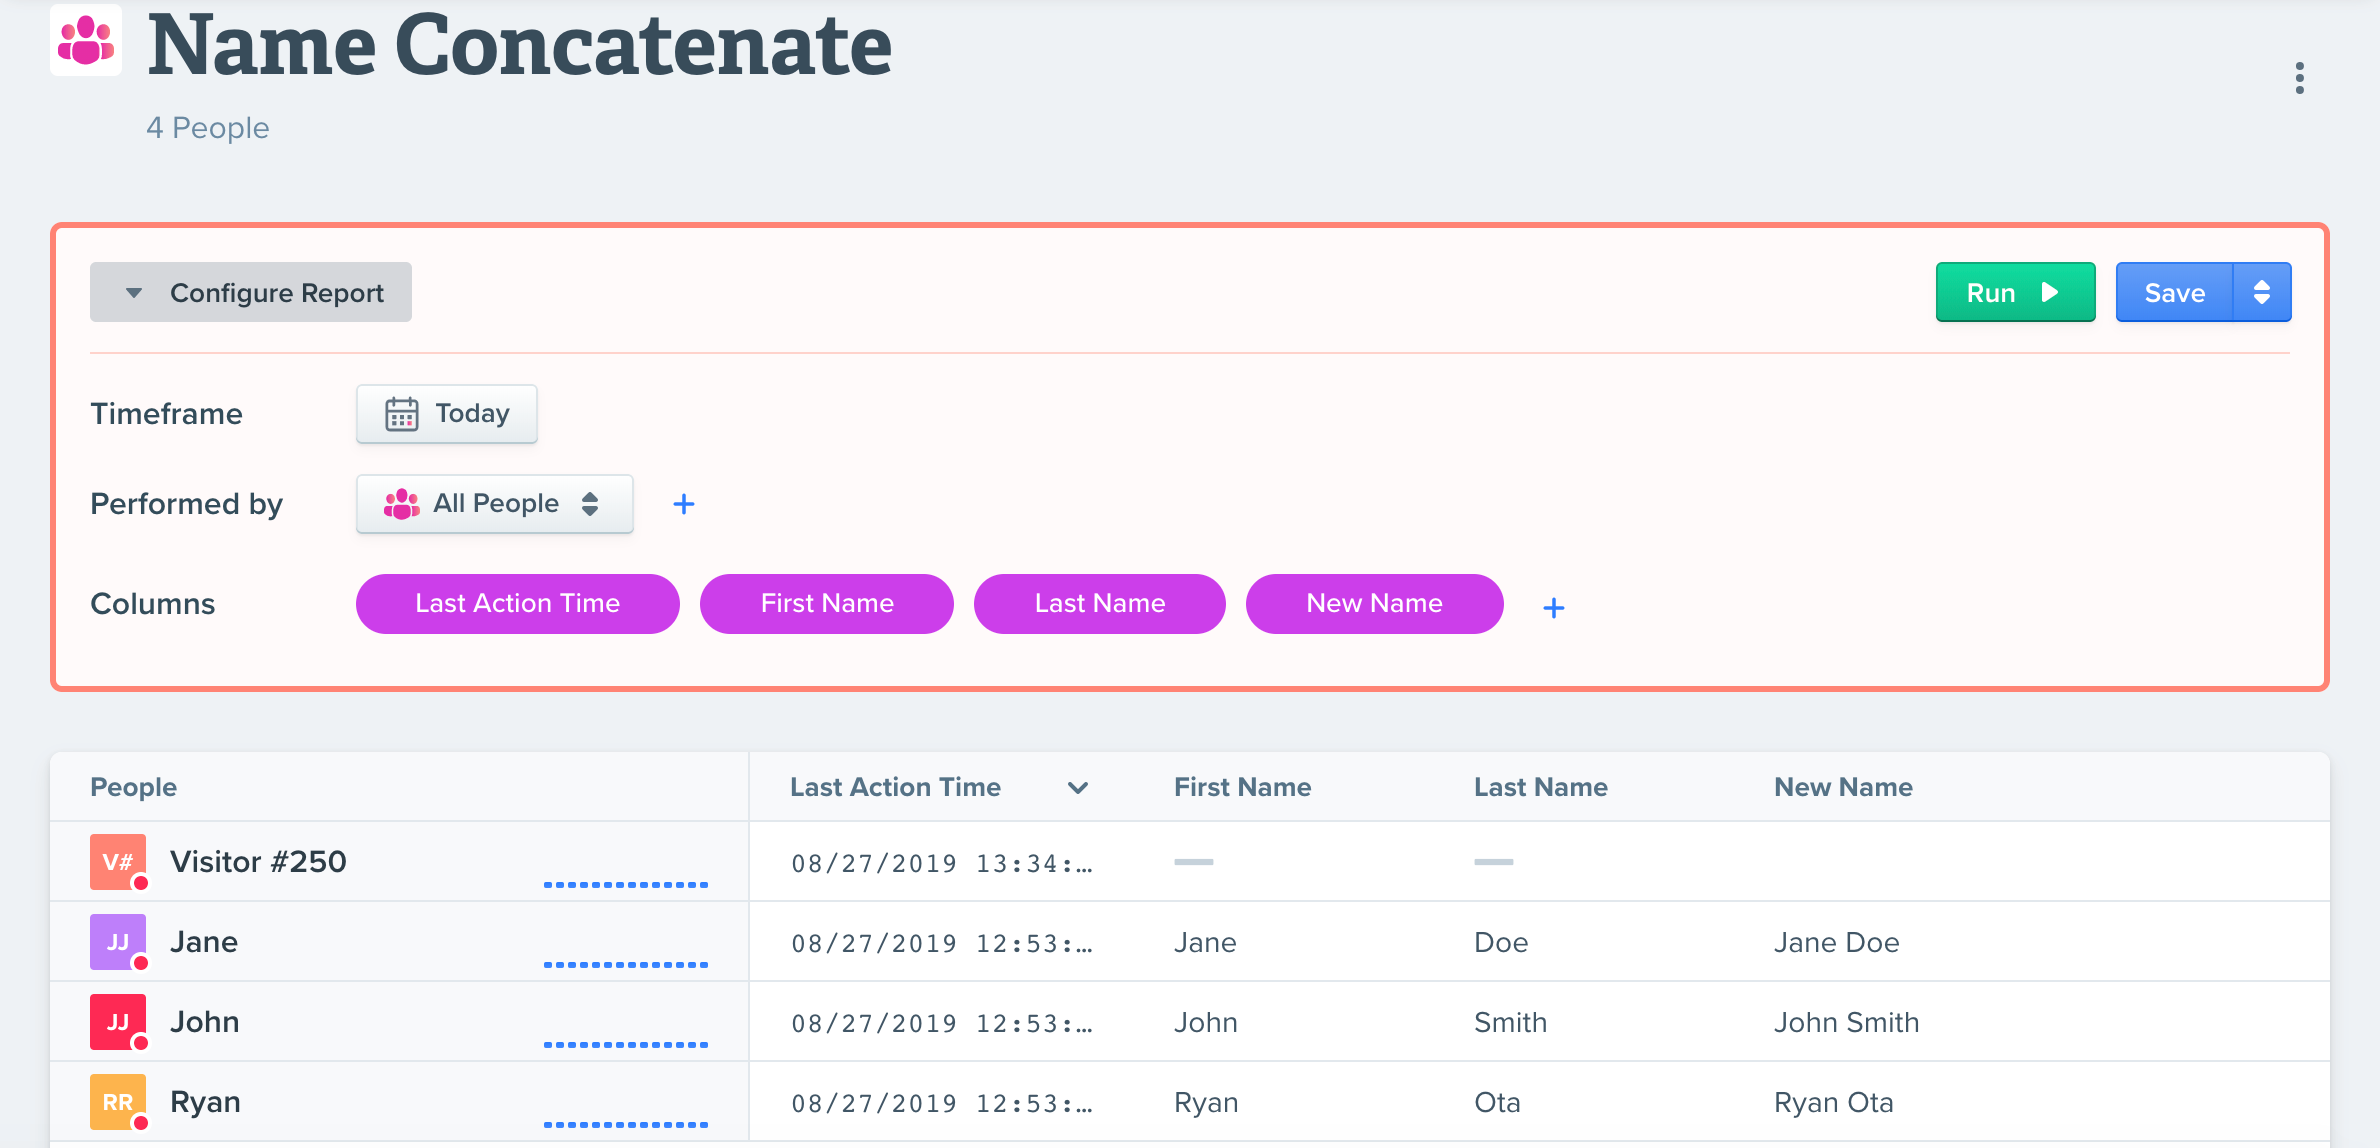Add a new column with plus icon
2380x1148 pixels.
coord(1553,607)
